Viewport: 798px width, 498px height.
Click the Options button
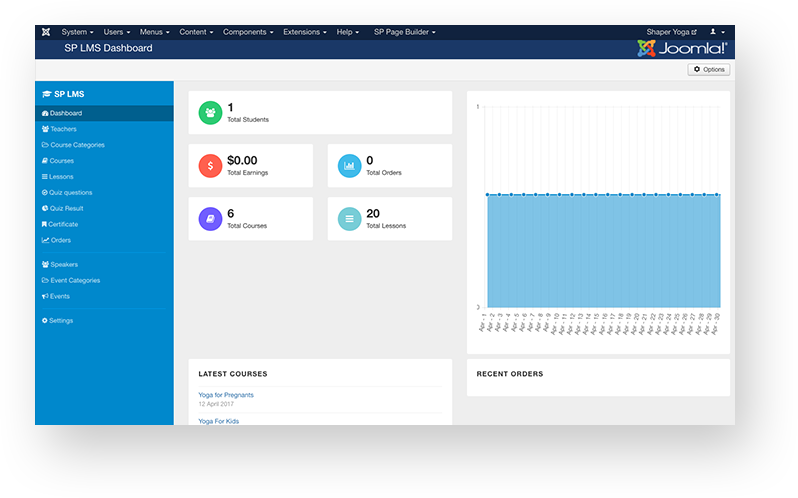708,70
